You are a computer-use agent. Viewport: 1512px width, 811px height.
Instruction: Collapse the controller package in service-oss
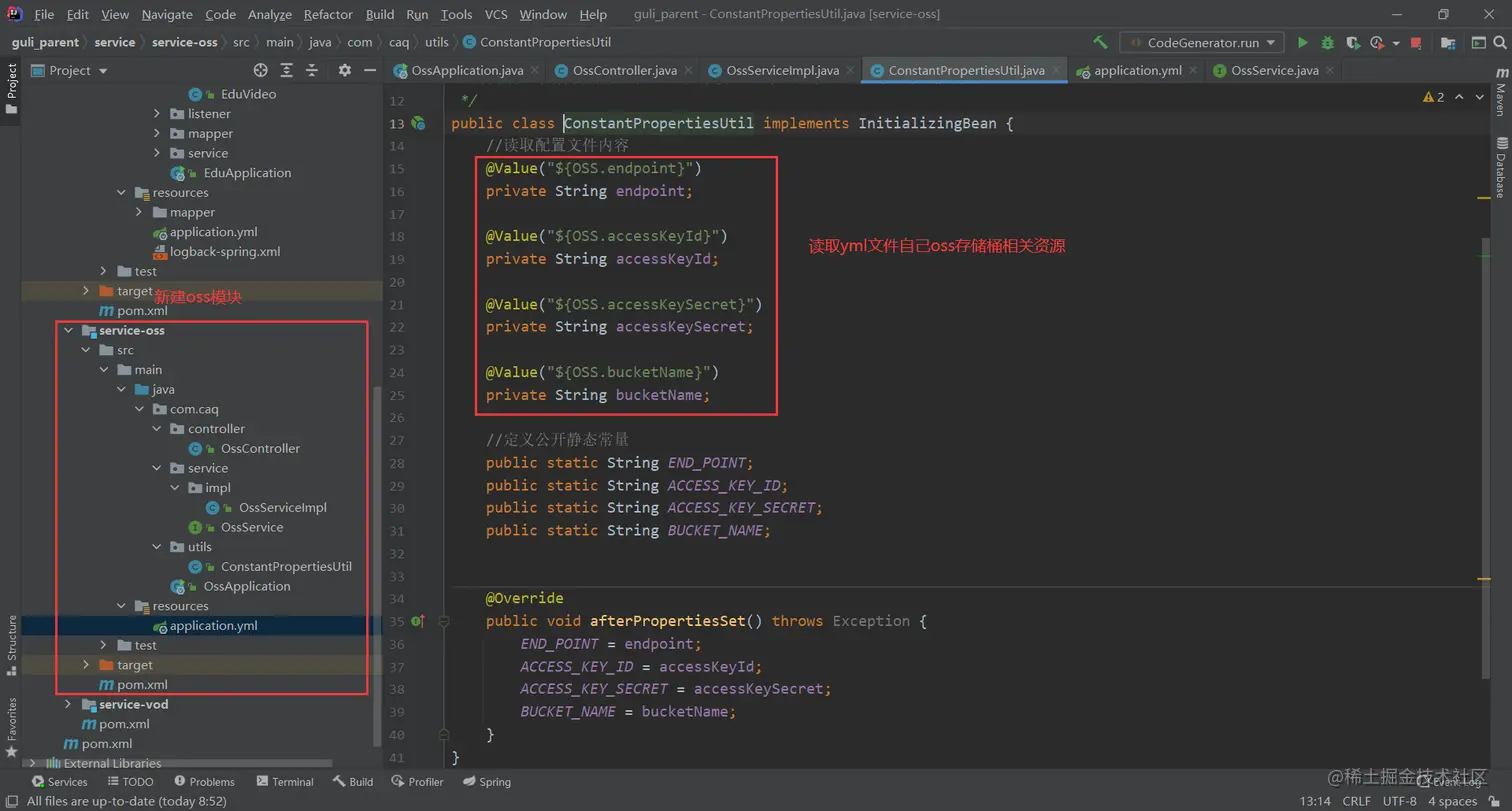(x=157, y=429)
